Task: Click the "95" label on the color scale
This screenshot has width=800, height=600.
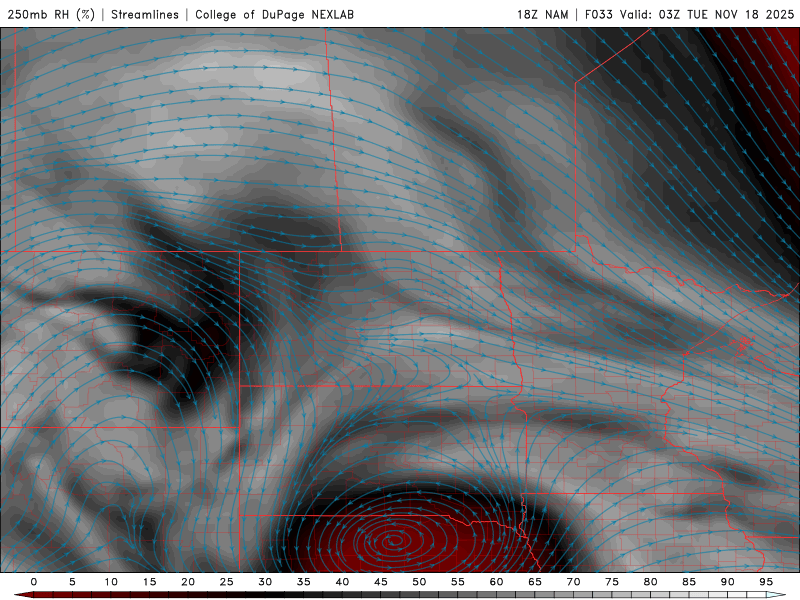Action: pos(766,582)
